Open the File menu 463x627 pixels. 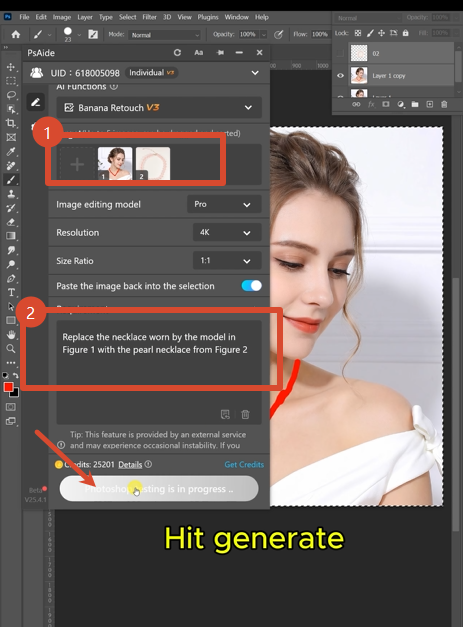[24, 17]
